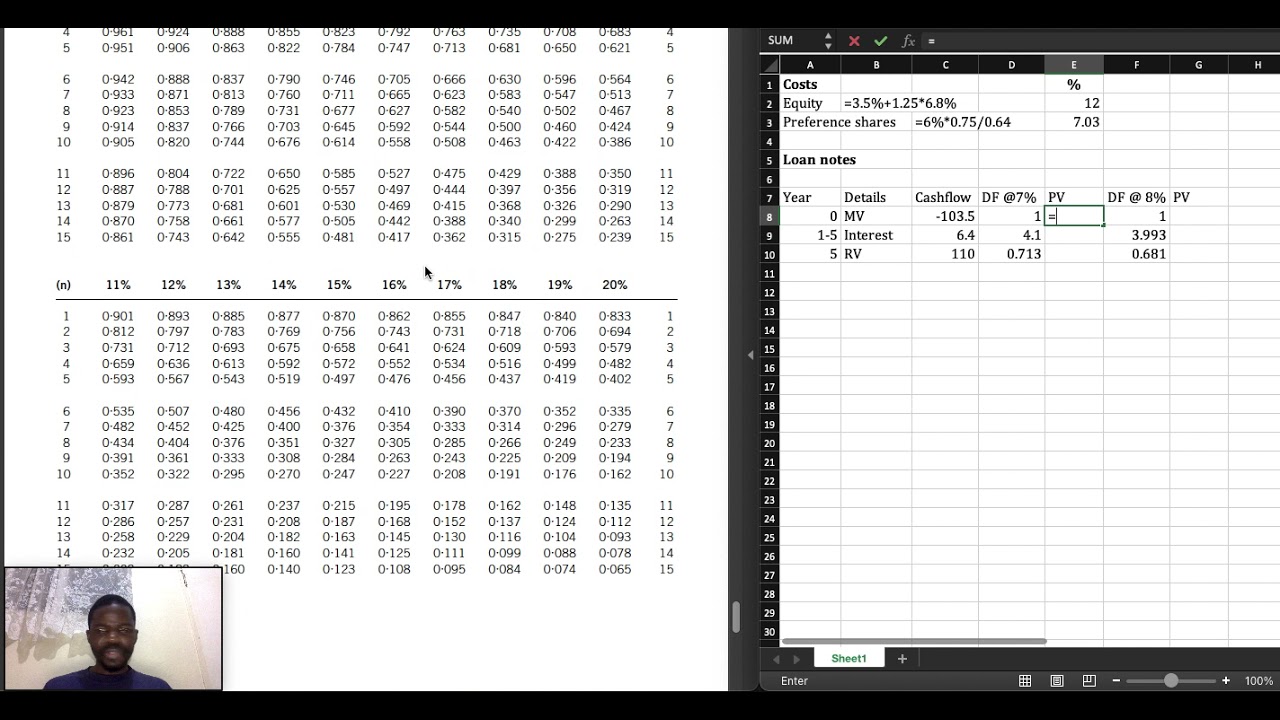1280x720 pixels.
Task: Select the cell showing 6.4
Action: [x=945, y=235]
